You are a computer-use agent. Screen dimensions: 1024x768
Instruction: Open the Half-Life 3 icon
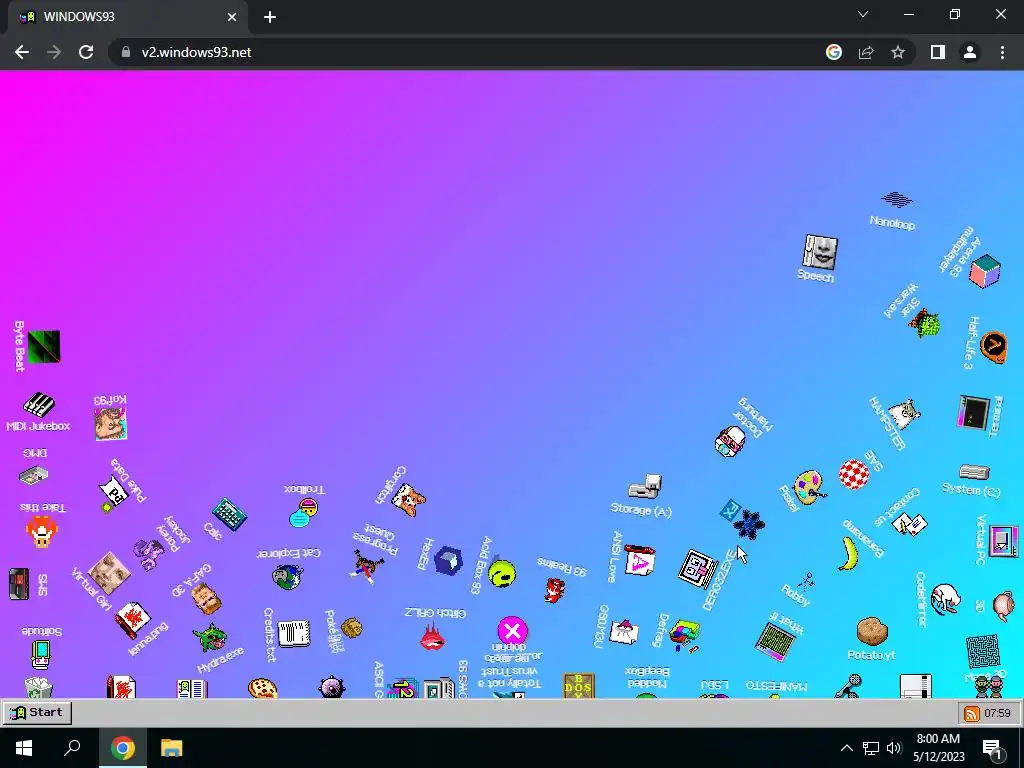pyautogui.click(x=993, y=347)
